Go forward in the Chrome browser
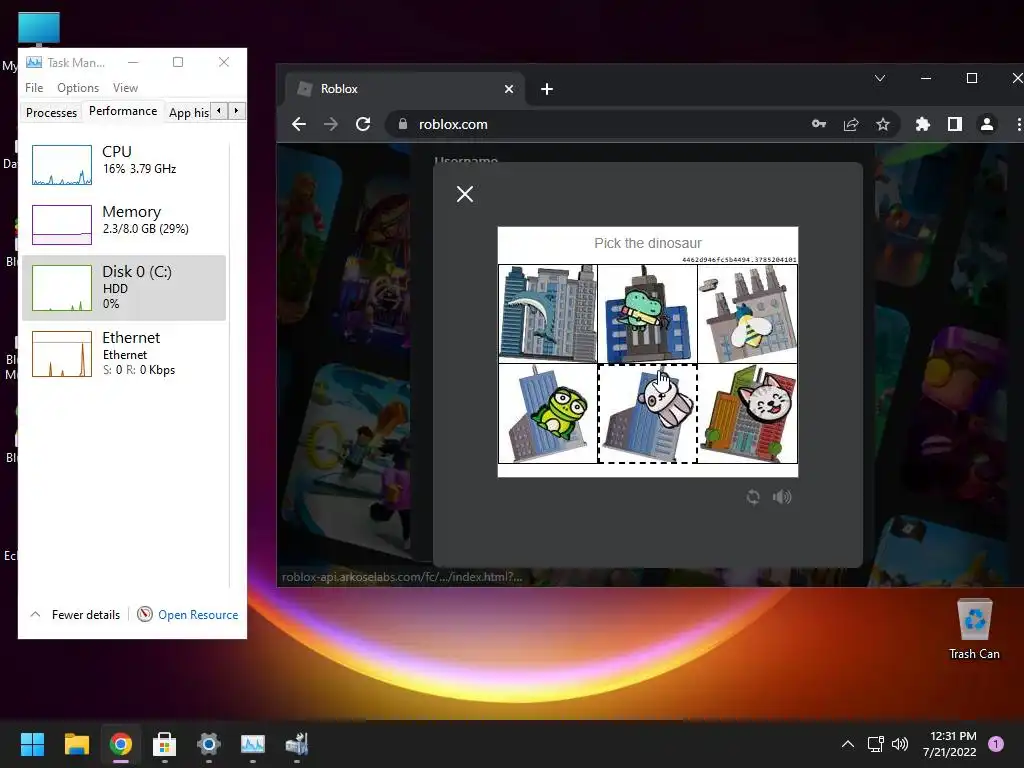 tap(331, 124)
